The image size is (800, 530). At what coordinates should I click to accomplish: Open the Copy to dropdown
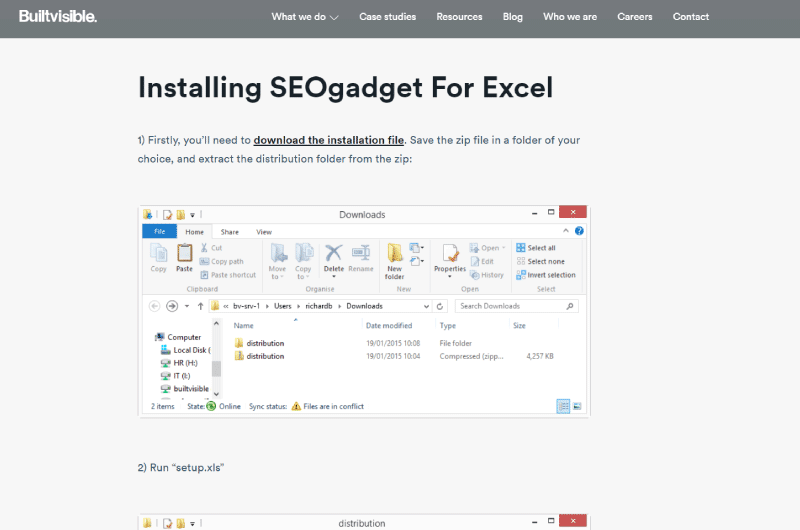[x=303, y=261]
